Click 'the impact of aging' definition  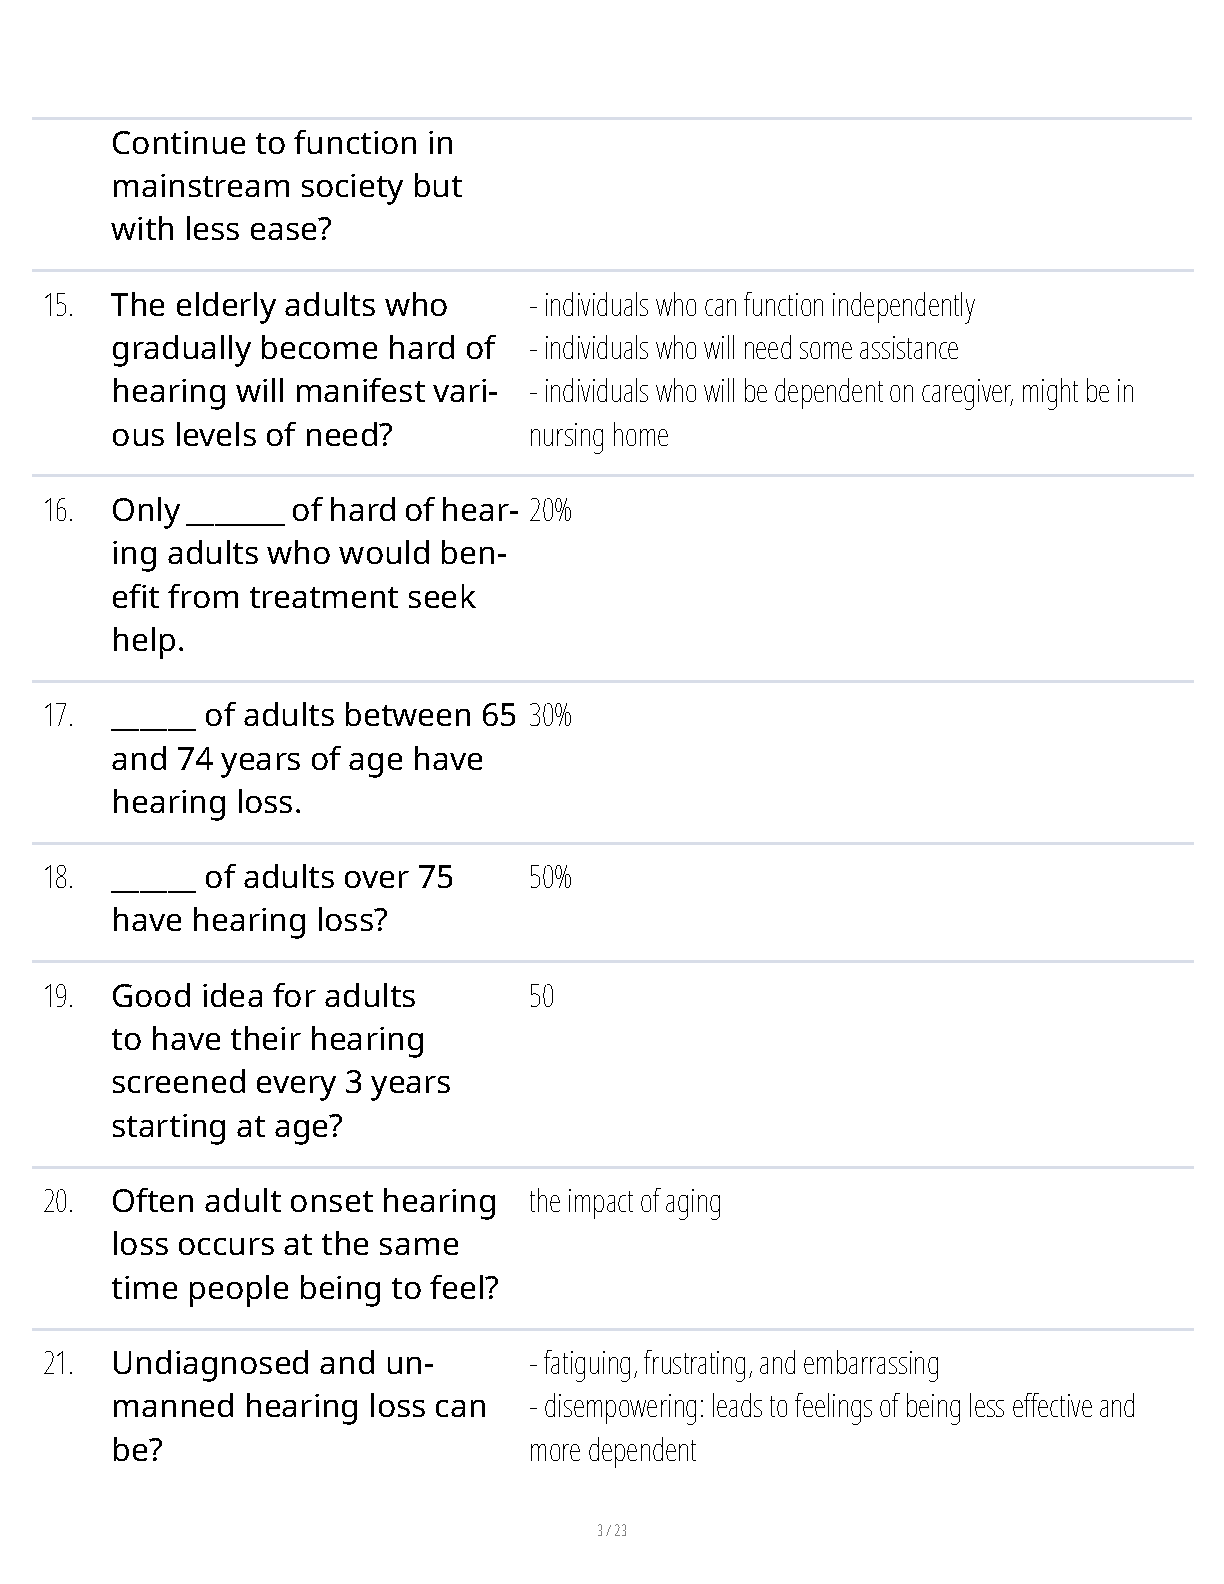[625, 1202]
